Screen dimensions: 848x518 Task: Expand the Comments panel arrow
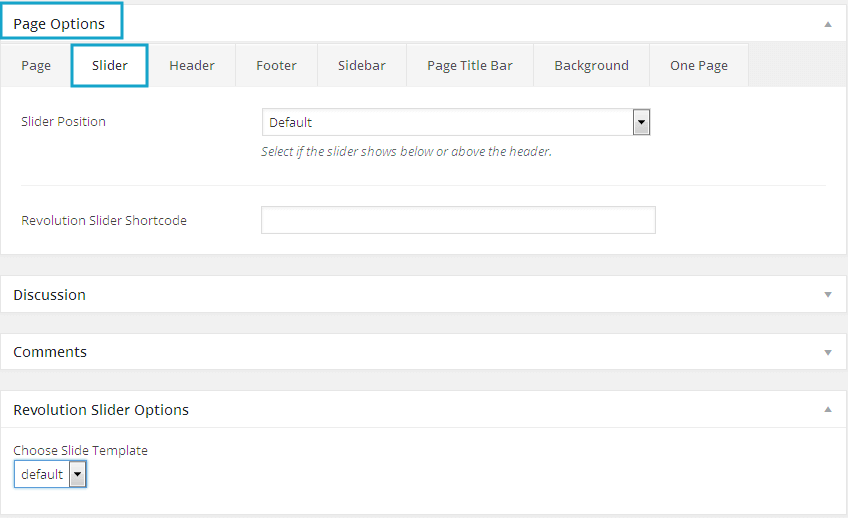click(x=827, y=352)
